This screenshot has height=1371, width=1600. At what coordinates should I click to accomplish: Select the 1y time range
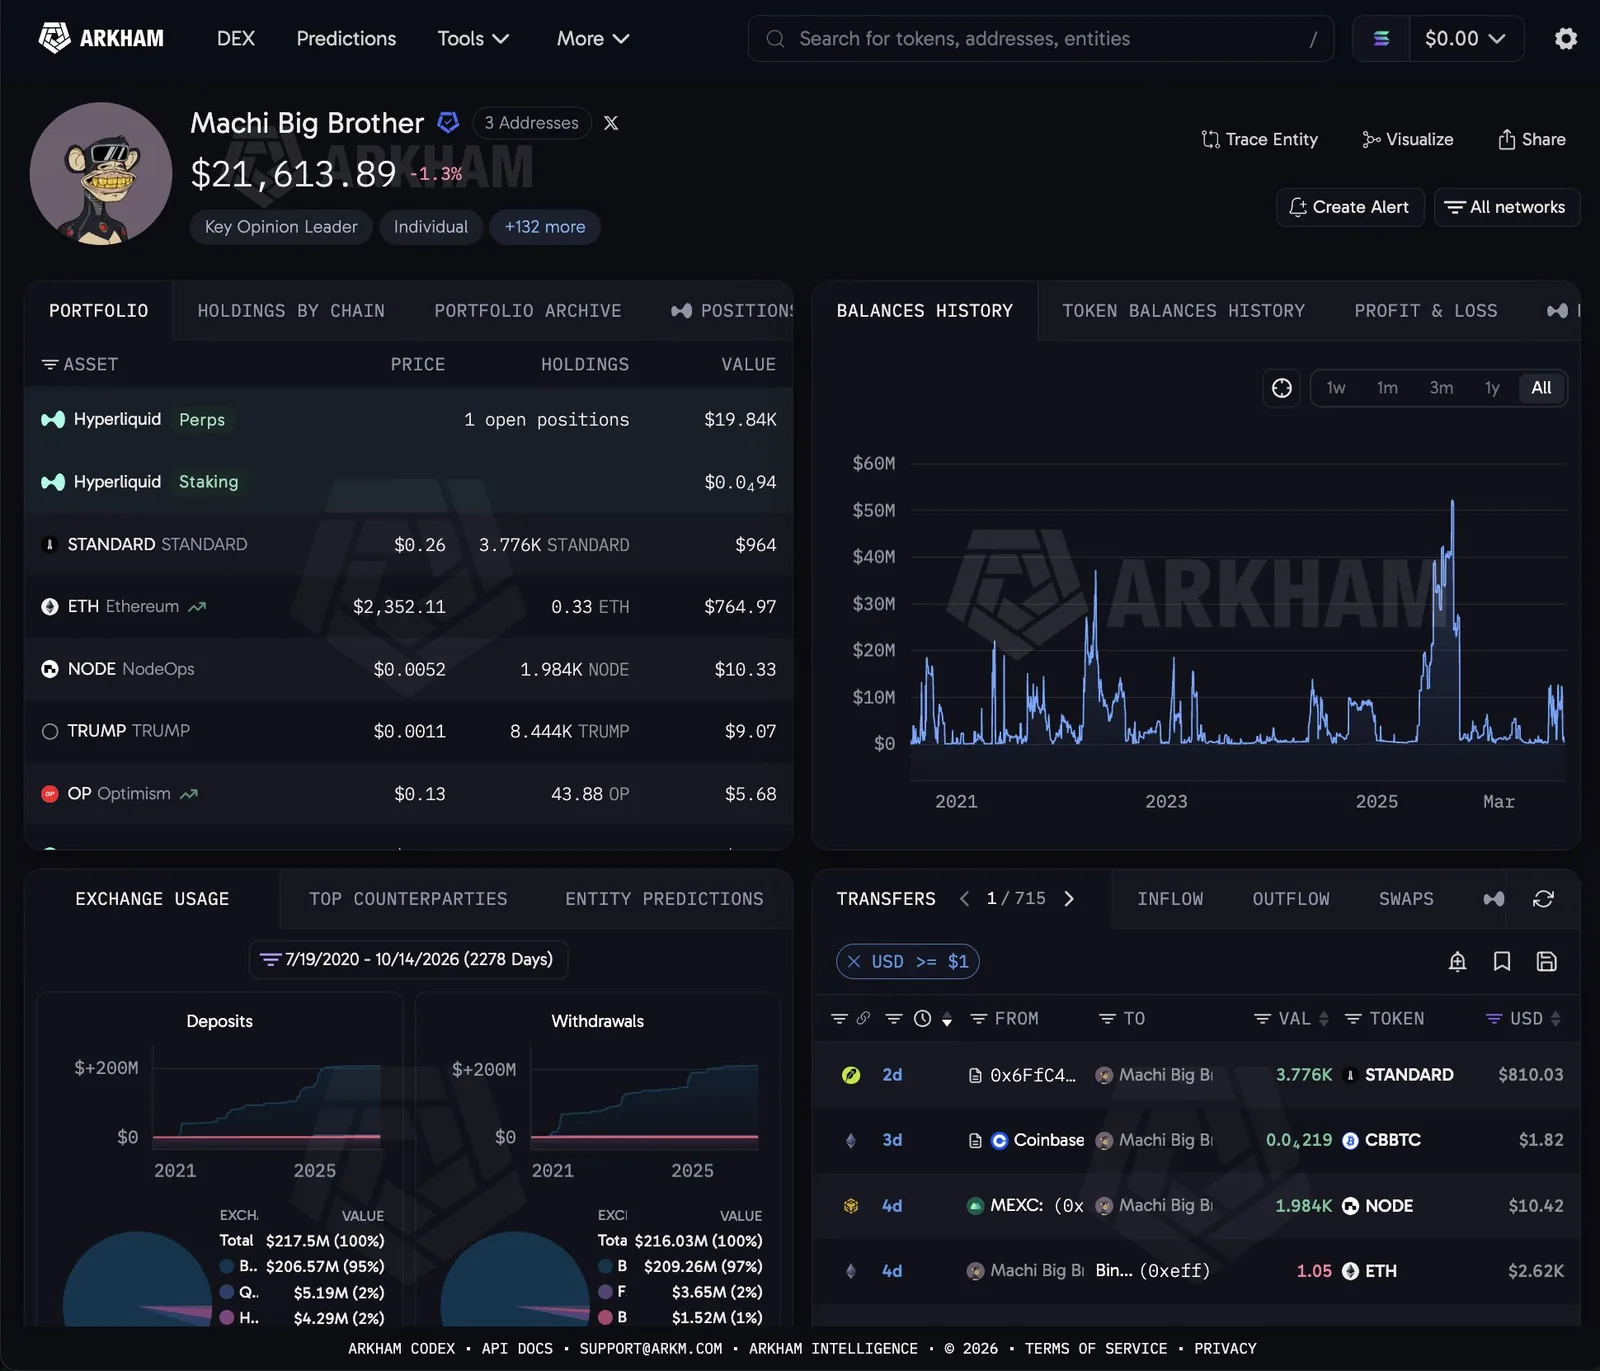1492,388
